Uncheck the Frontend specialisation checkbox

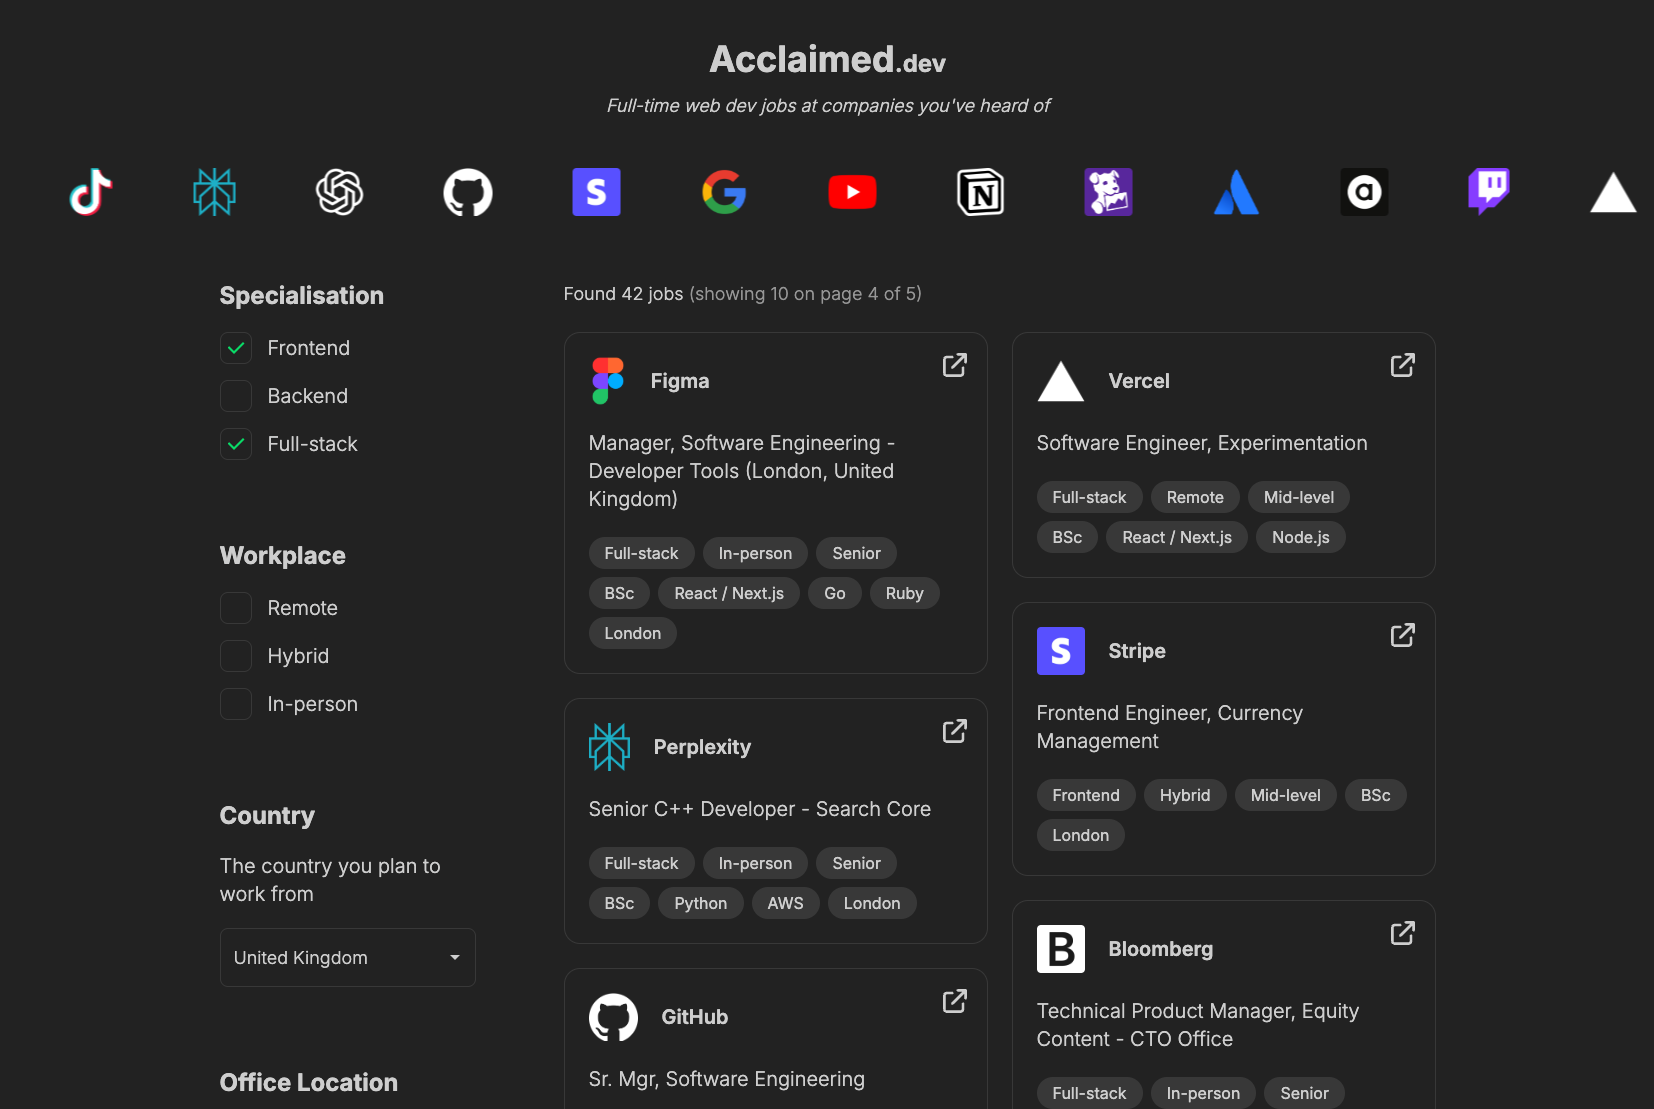pos(236,348)
